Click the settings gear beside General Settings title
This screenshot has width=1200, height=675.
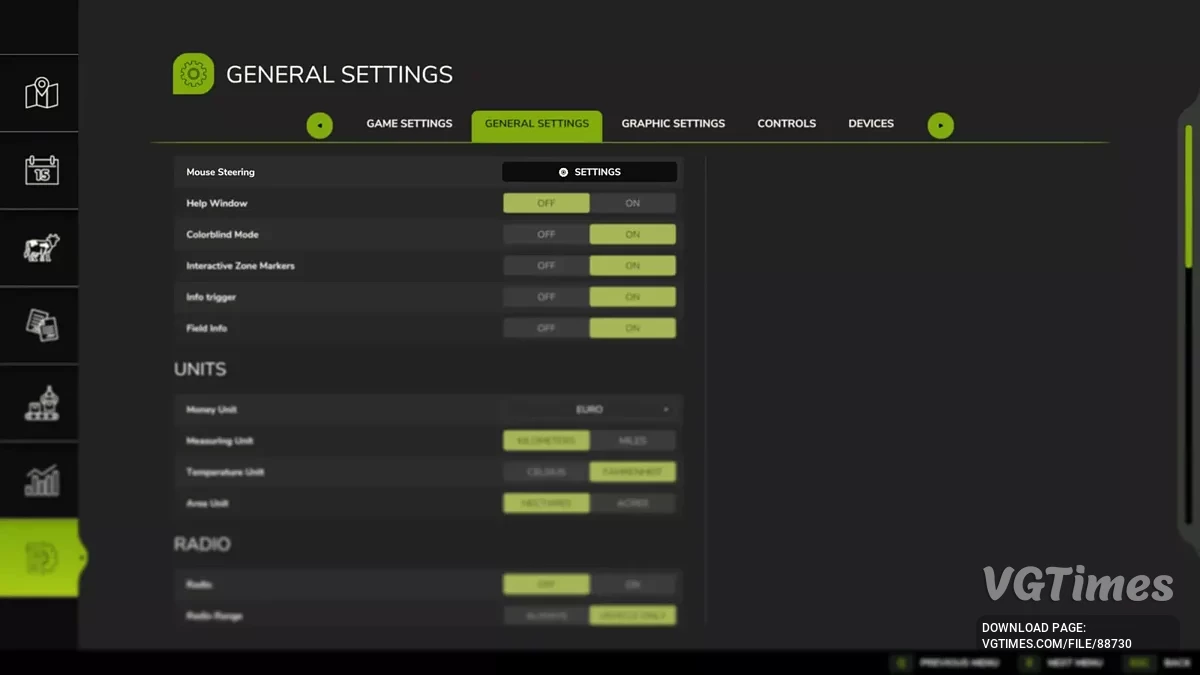click(x=193, y=73)
